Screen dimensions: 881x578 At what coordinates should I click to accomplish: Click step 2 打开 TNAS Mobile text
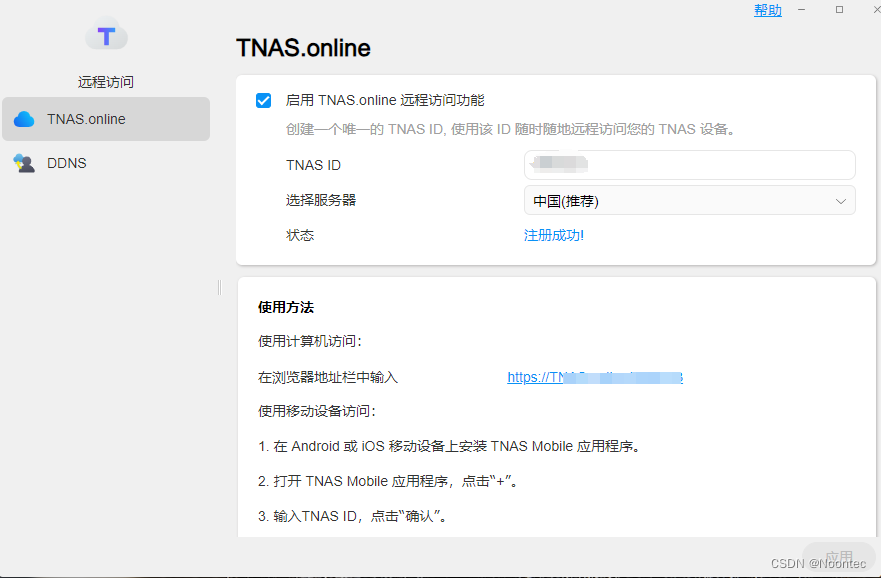pyautogui.click(x=388, y=481)
